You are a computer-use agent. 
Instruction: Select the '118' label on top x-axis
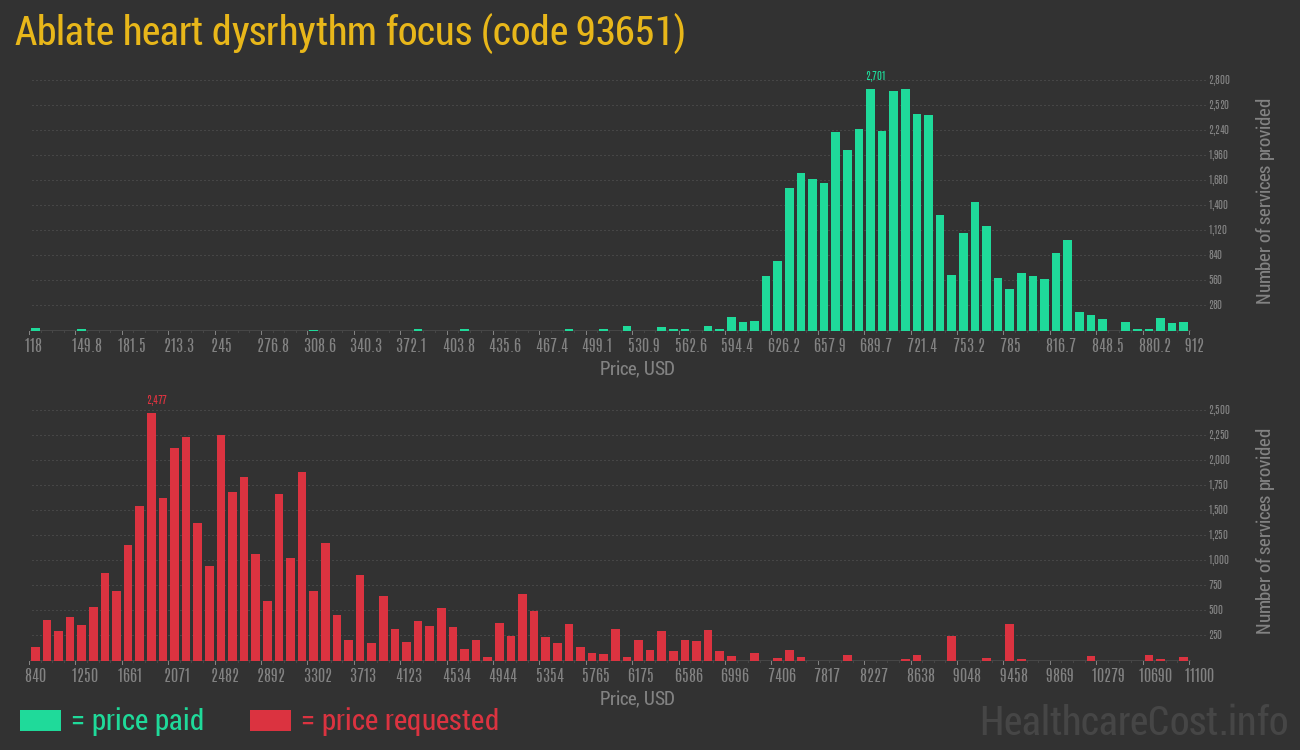(x=33, y=345)
